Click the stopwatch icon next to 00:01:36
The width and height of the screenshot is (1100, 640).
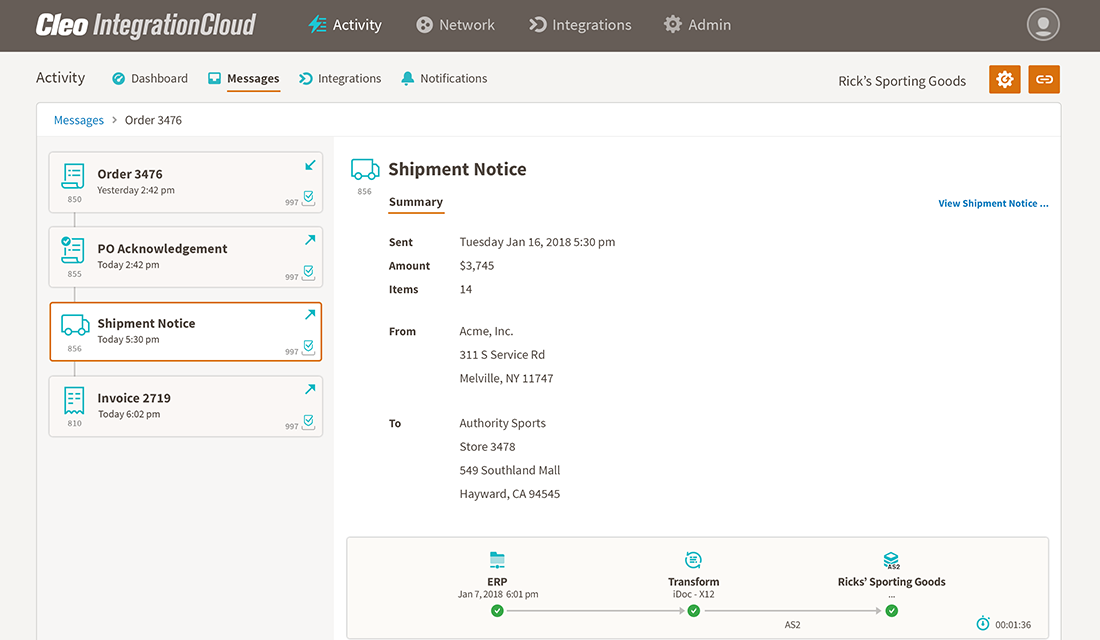983,623
